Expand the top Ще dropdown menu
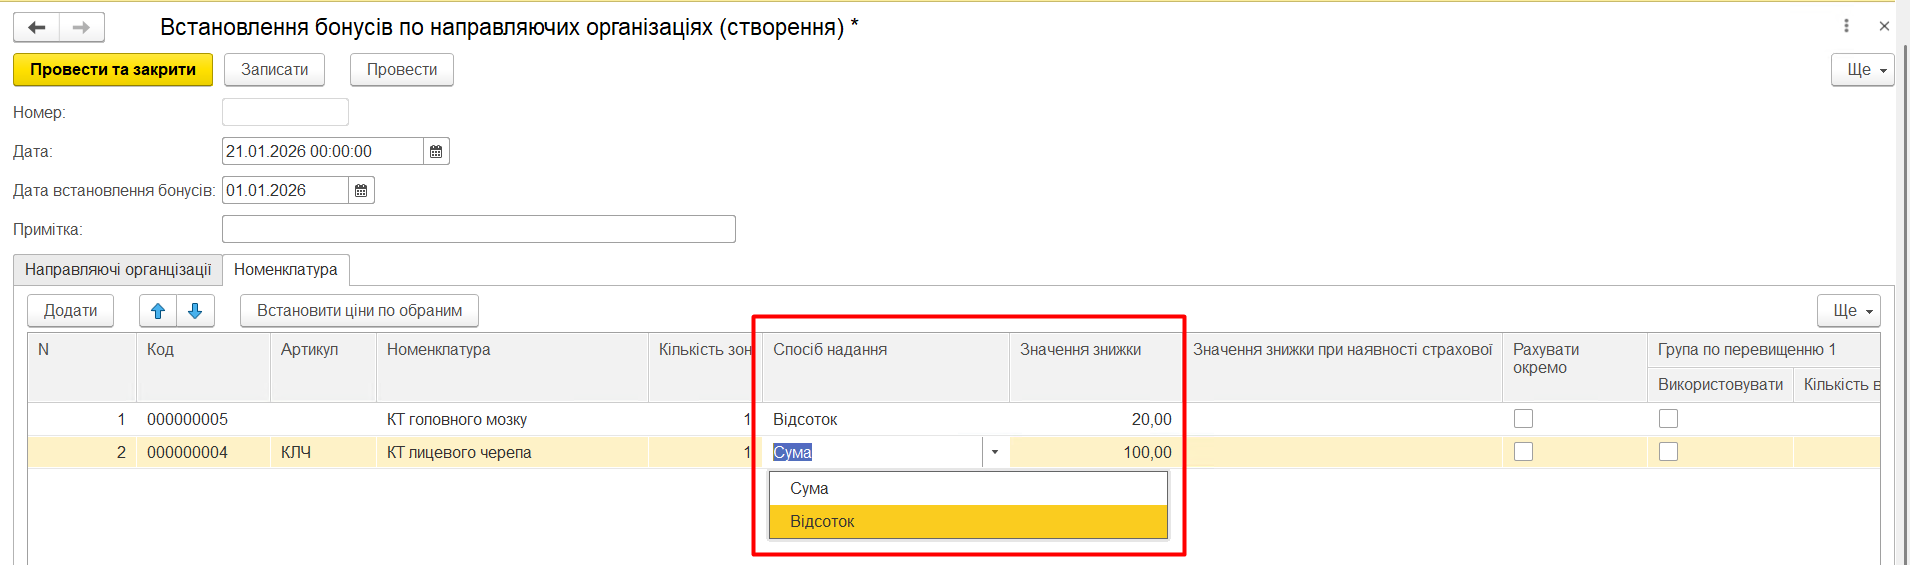The height and width of the screenshot is (565, 1910). (1862, 70)
